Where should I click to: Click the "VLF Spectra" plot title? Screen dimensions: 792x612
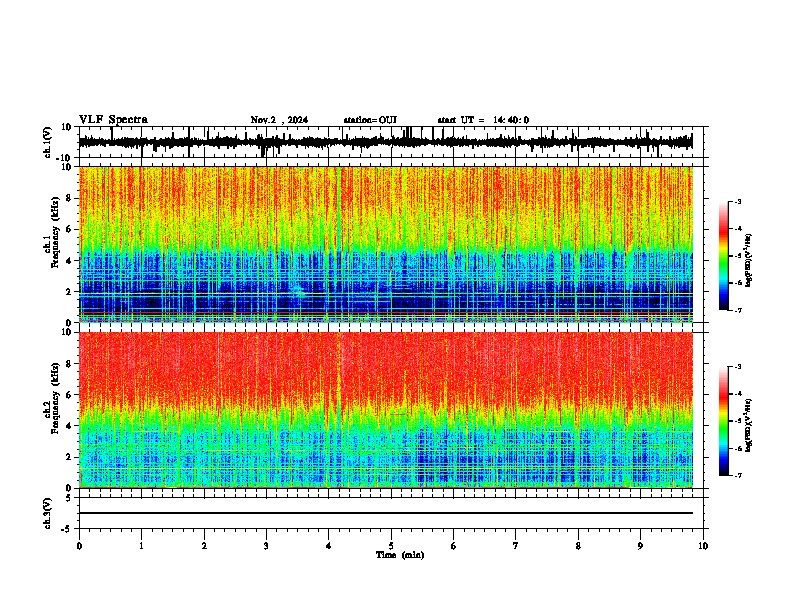point(113,120)
